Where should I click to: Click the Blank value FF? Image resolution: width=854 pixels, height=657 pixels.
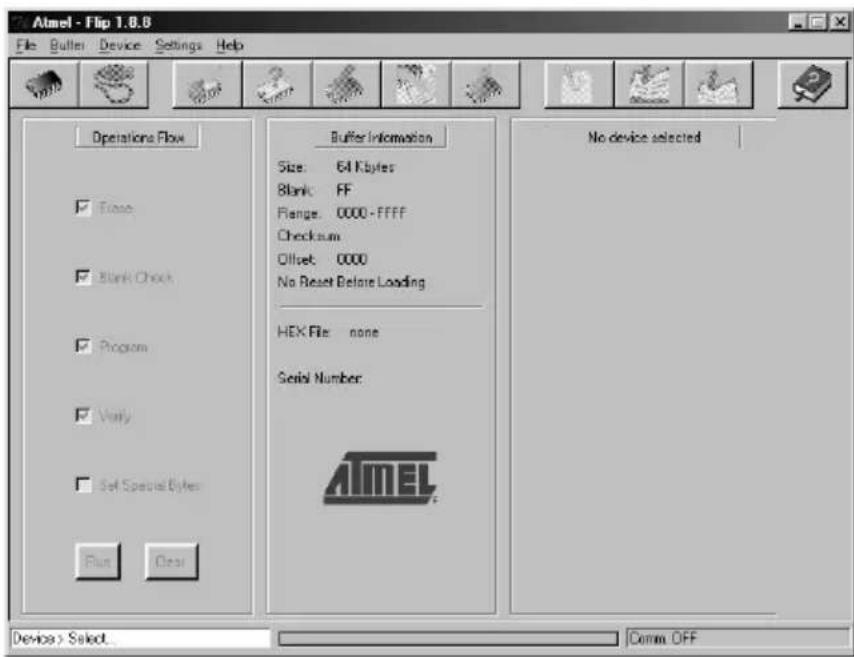(x=344, y=190)
